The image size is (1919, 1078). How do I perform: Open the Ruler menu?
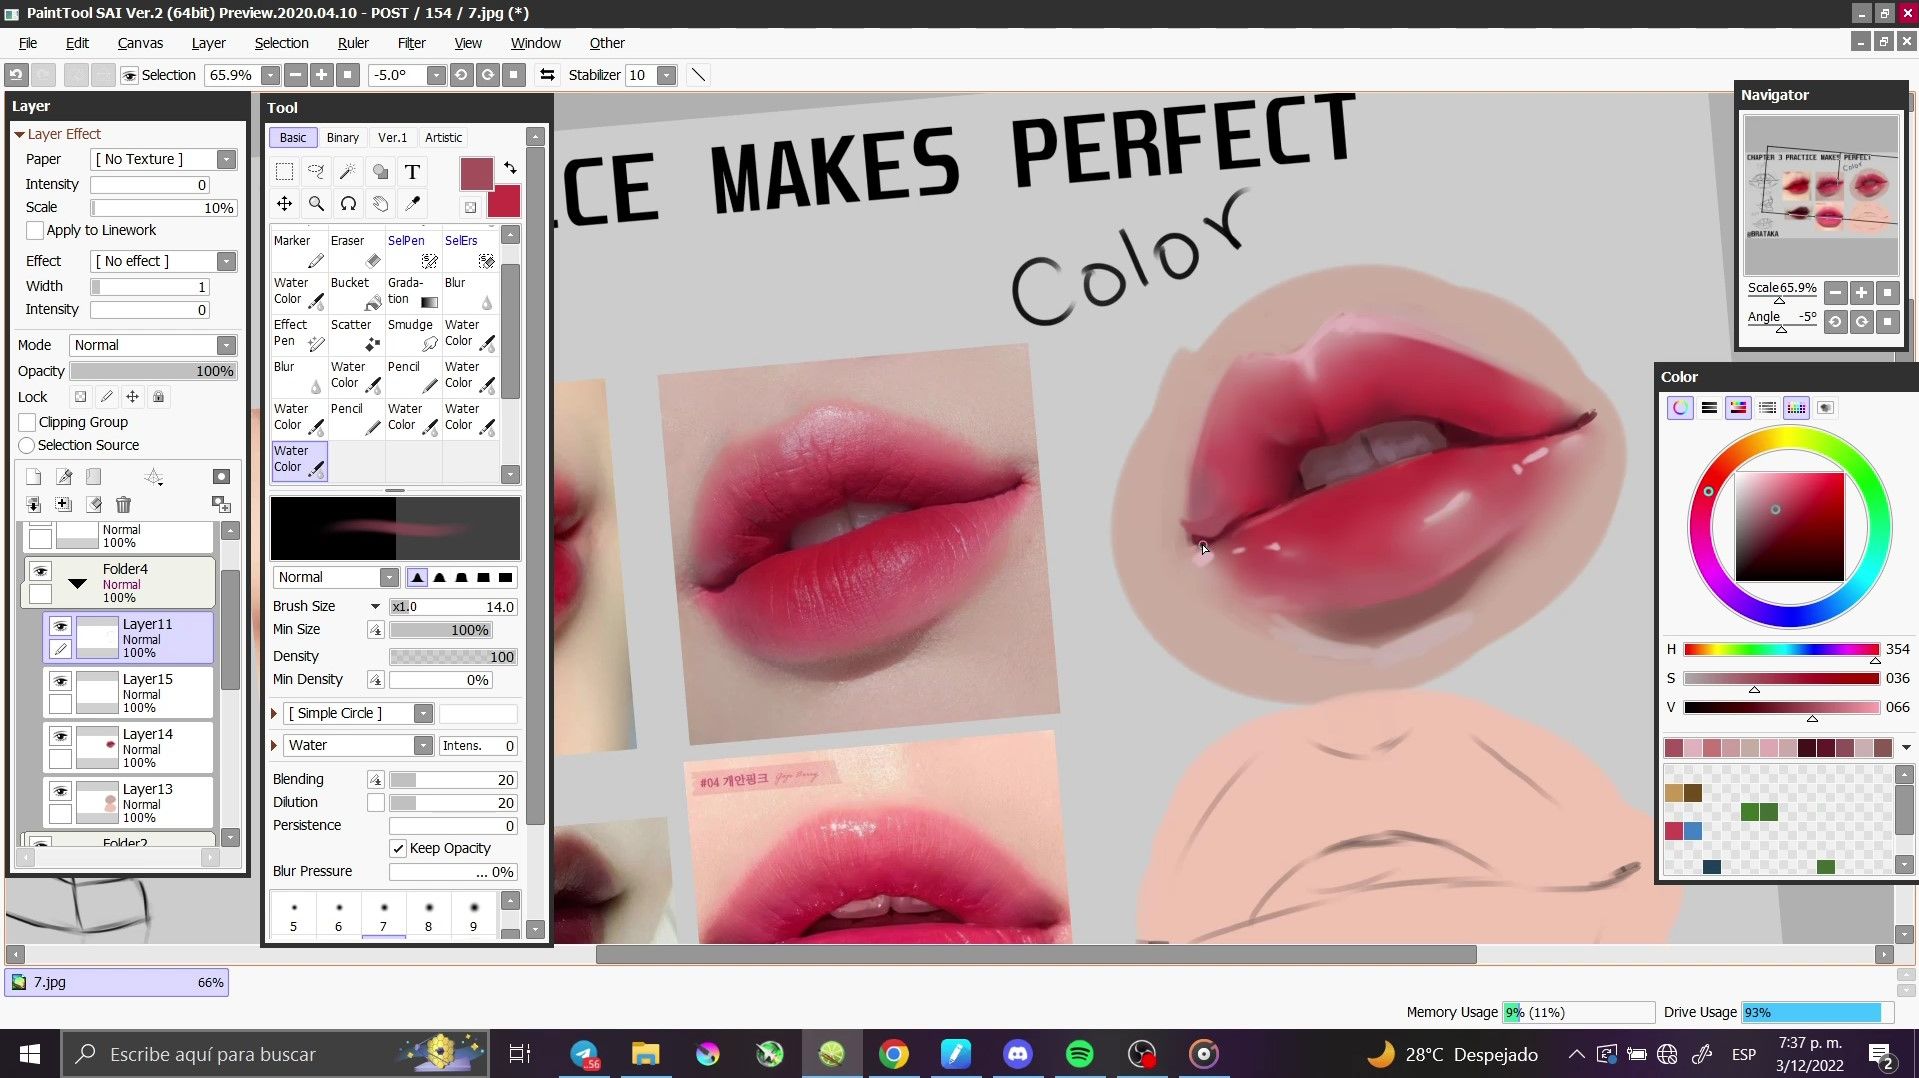(353, 43)
